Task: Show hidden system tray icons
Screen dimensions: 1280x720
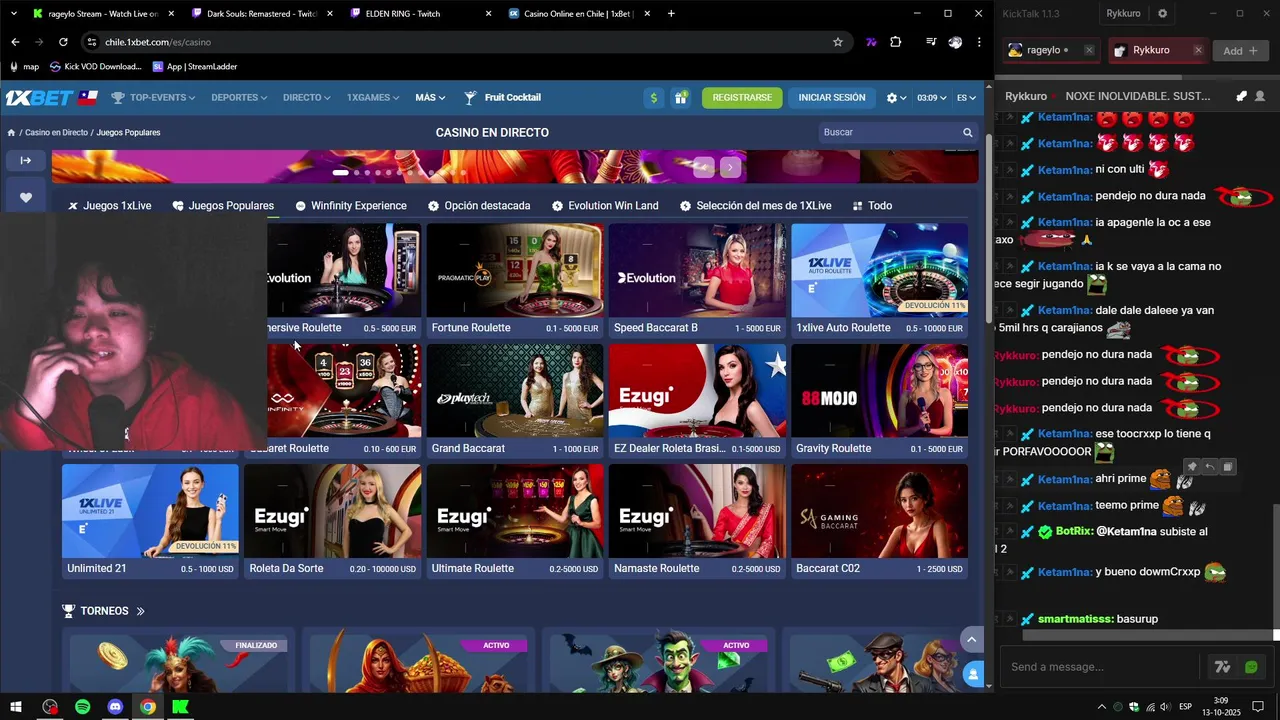Action: click(x=1102, y=707)
